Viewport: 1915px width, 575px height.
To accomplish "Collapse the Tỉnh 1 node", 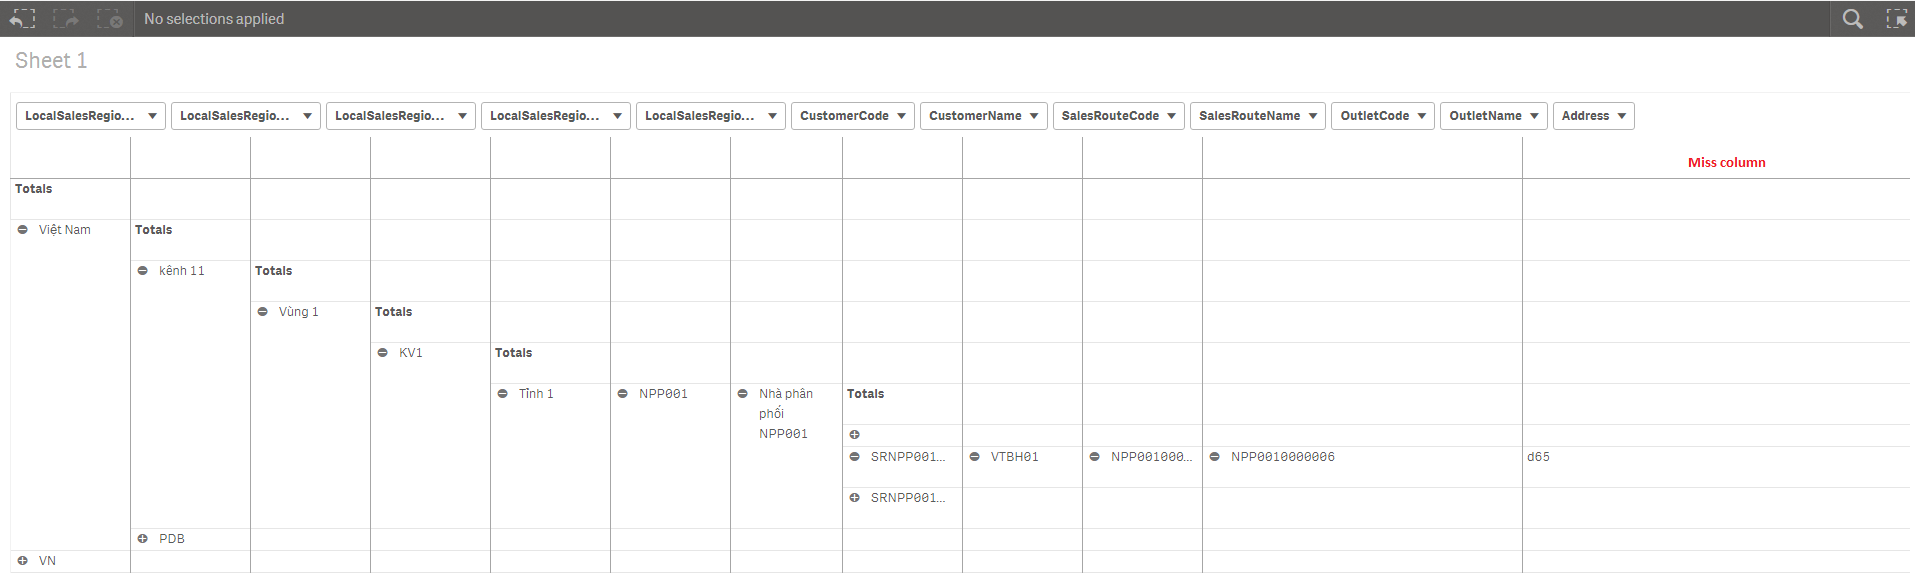I will pos(503,394).
